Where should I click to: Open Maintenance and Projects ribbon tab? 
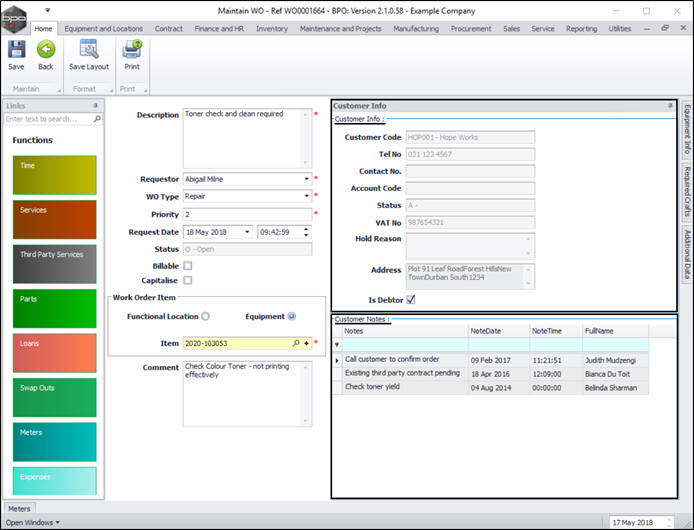pos(340,28)
